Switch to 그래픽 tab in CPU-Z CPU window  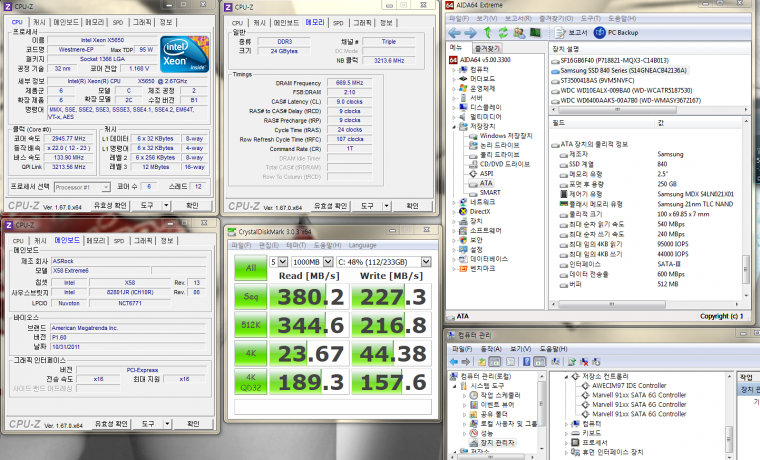142,22
